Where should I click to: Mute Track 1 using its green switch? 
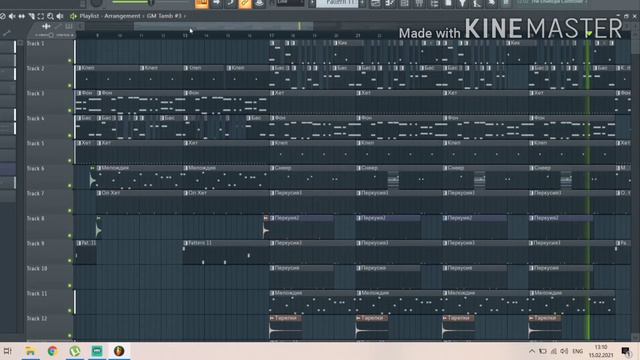pos(70,60)
